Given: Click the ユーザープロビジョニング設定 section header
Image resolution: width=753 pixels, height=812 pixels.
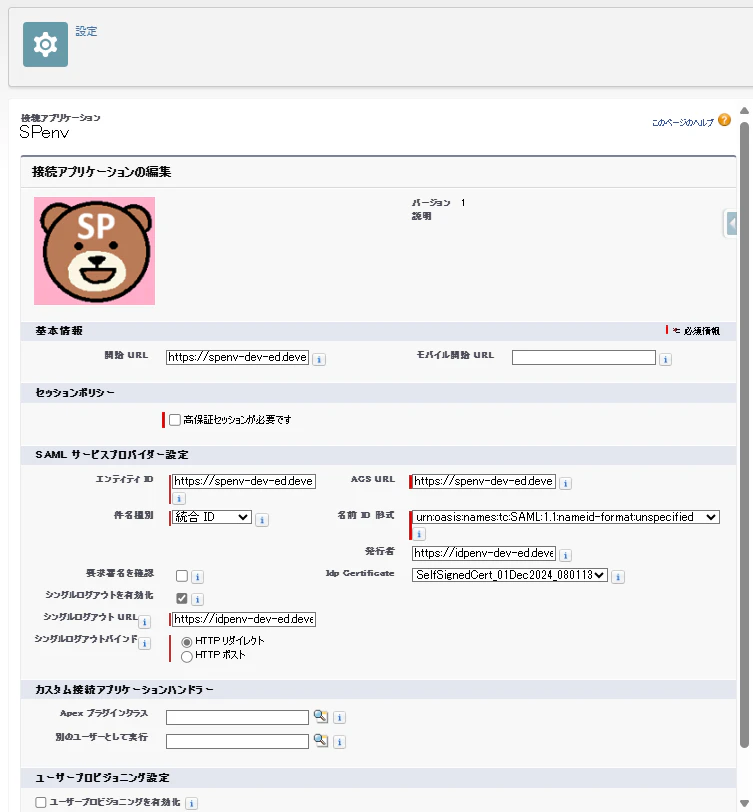Looking at the screenshot, I should [x=102, y=778].
